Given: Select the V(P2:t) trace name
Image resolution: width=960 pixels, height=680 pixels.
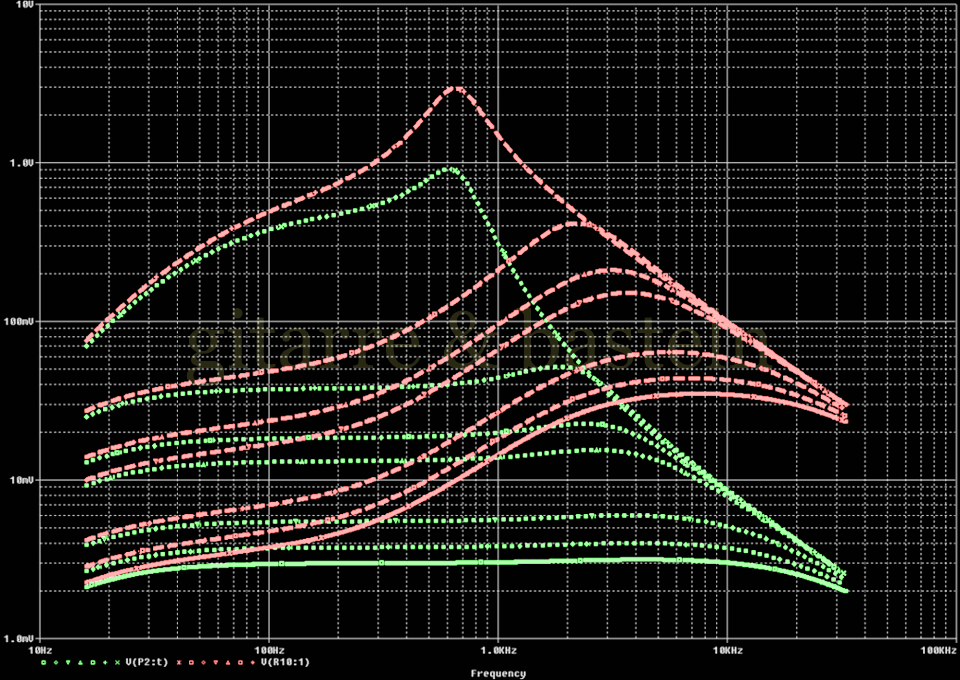Looking at the screenshot, I should pos(146,663).
